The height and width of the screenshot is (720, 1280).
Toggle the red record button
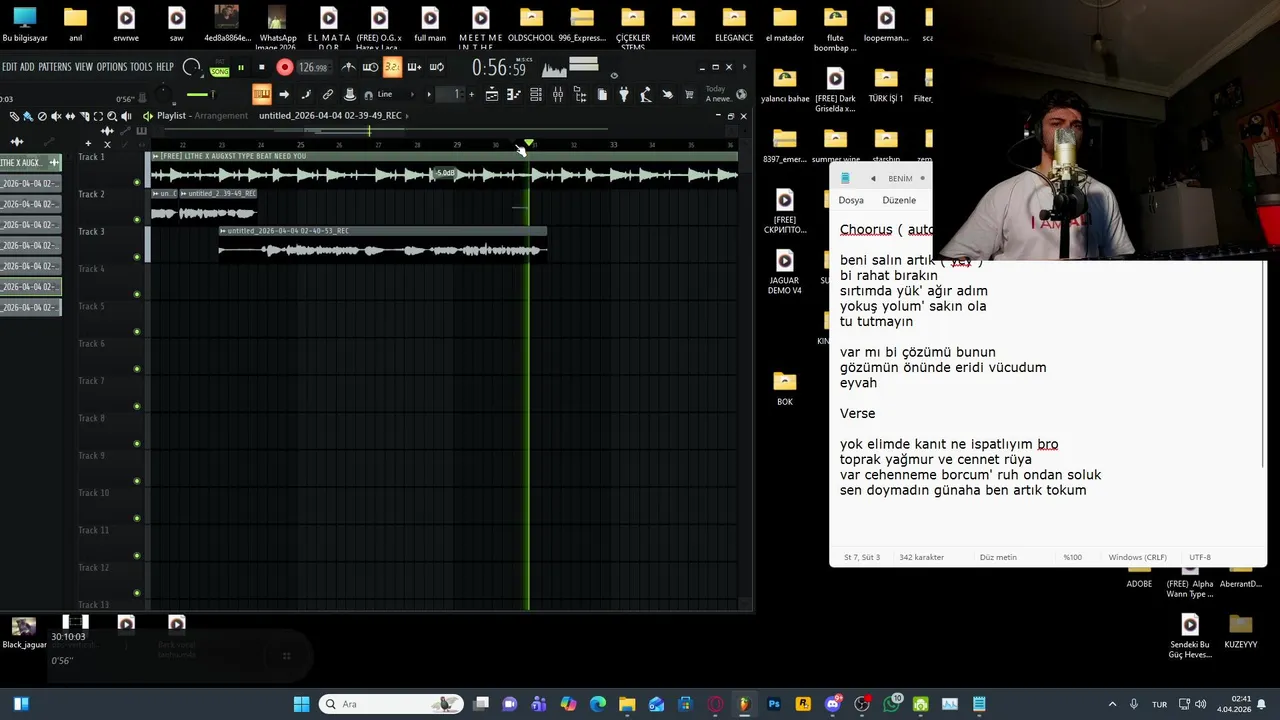click(285, 67)
